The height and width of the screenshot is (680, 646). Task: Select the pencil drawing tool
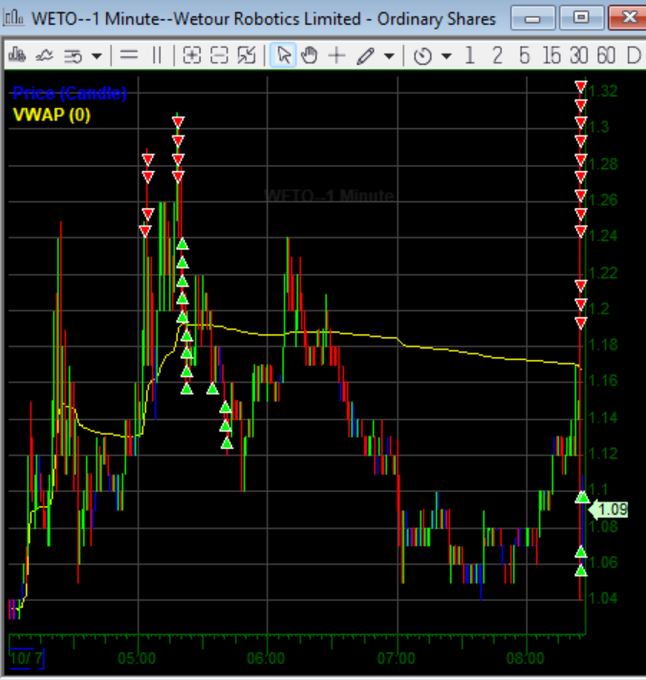click(x=365, y=56)
